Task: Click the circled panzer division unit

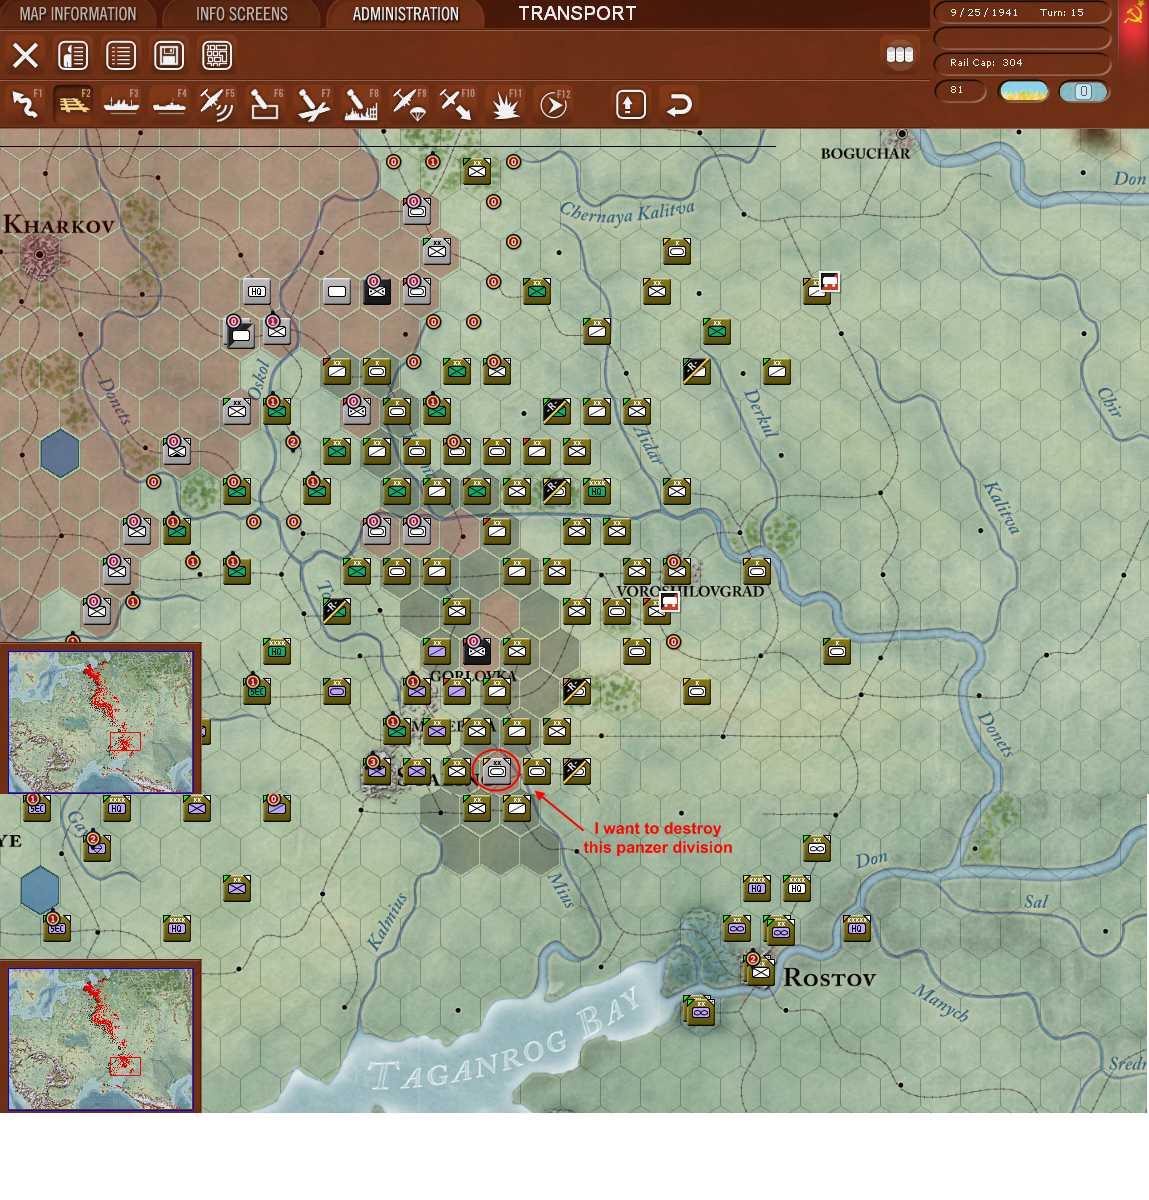Action: (x=495, y=770)
